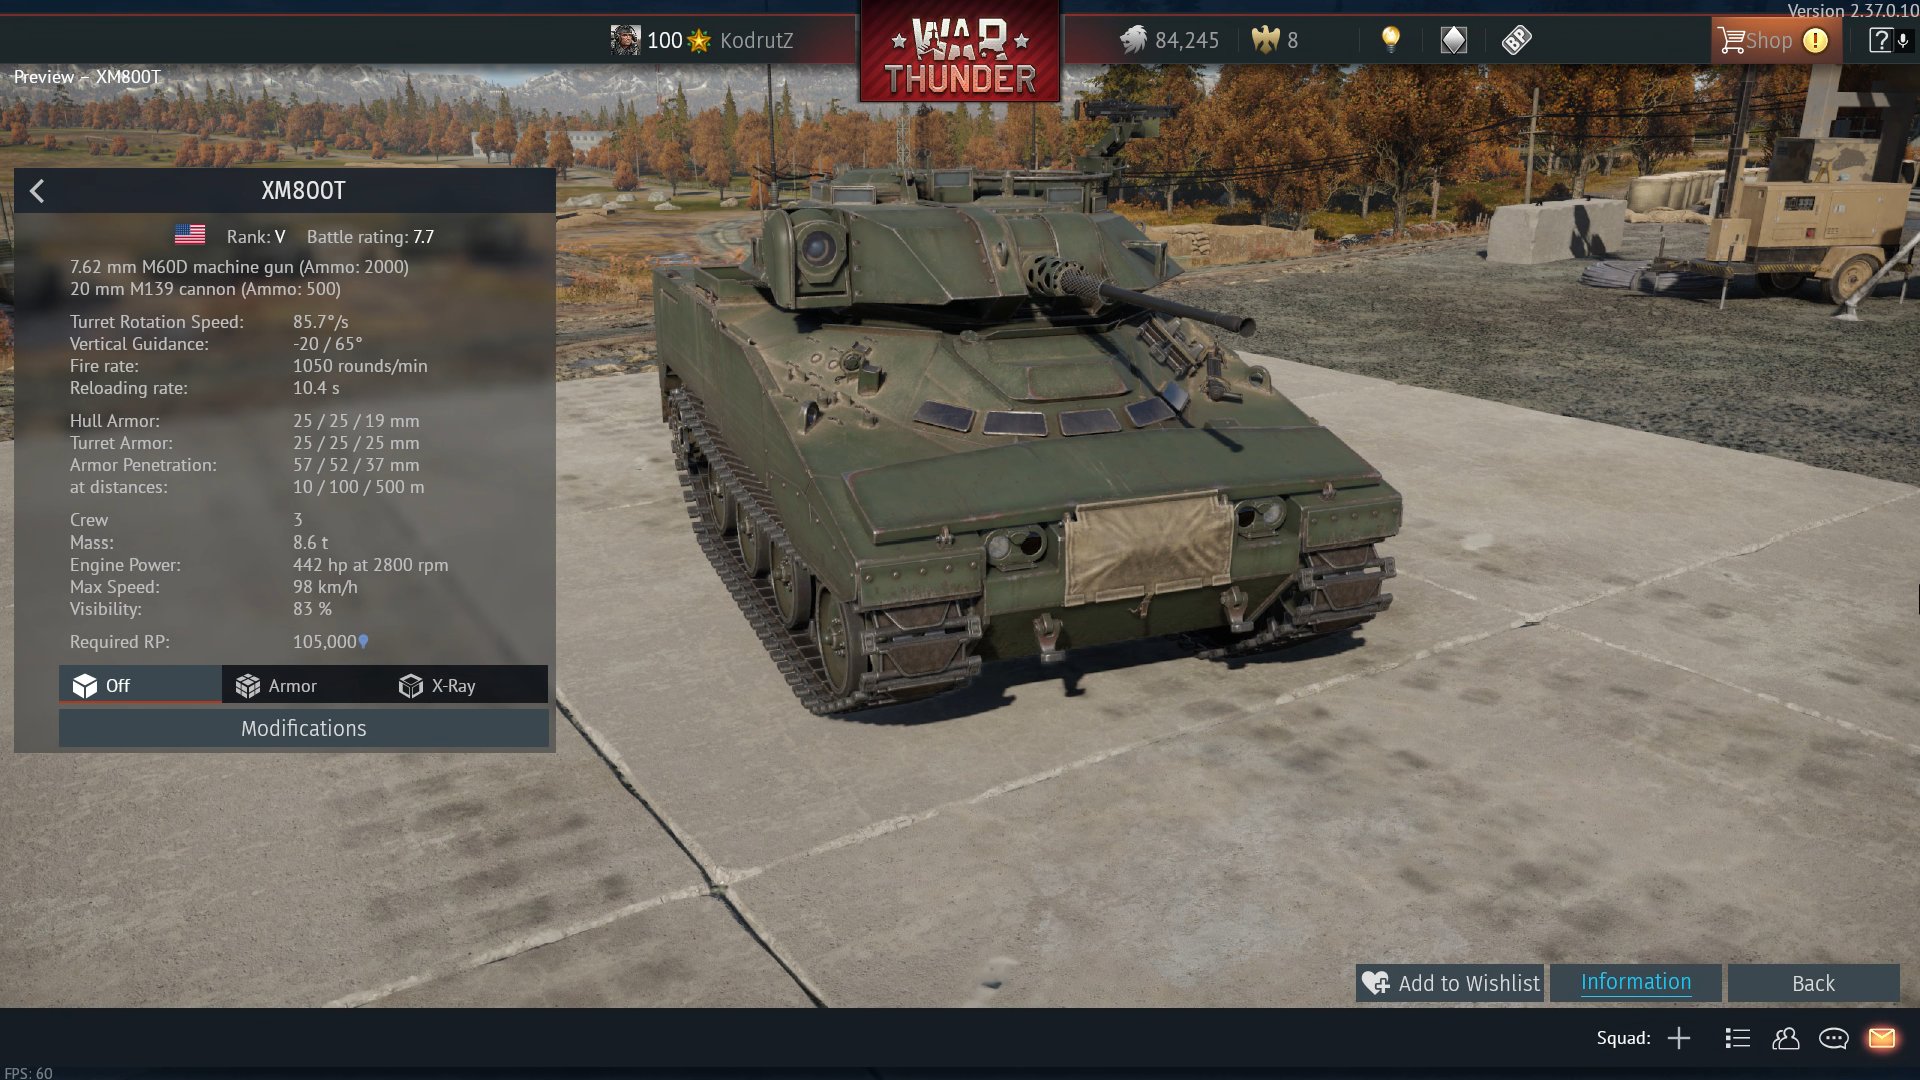
Task: Open the squad list icon
Action: point(1737,1038)
